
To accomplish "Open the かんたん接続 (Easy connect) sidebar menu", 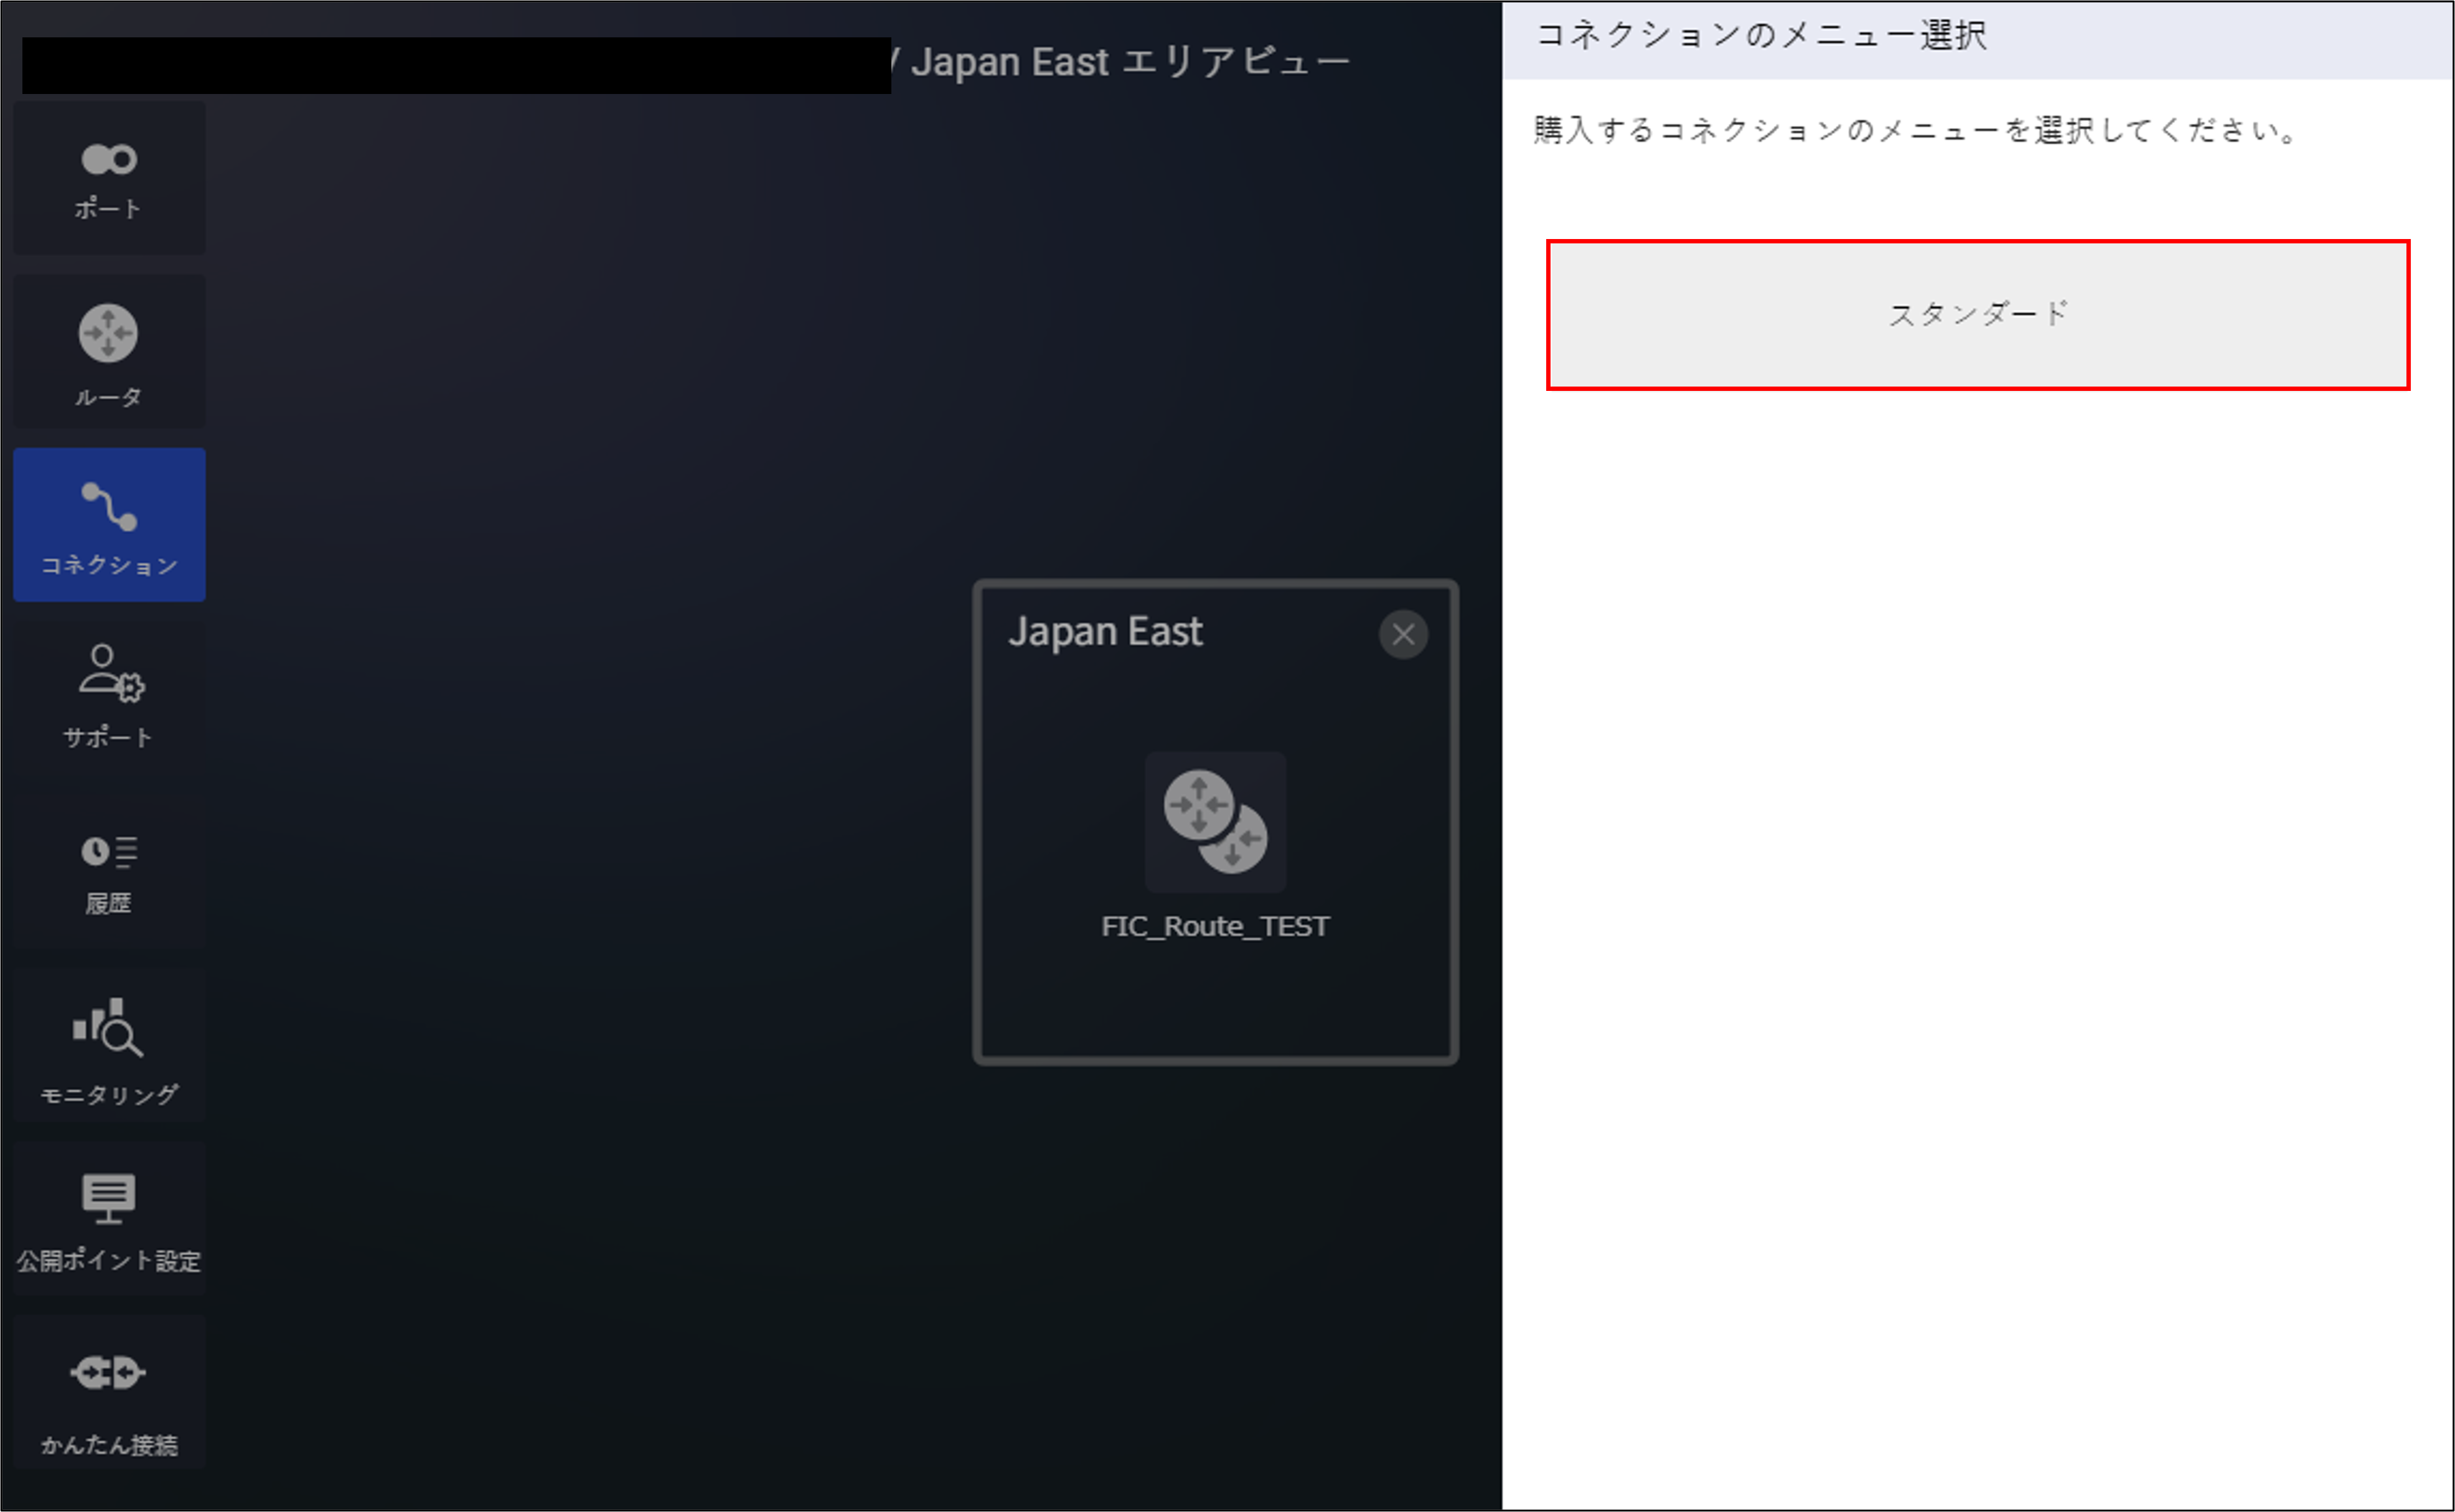I will [109, 1392].
